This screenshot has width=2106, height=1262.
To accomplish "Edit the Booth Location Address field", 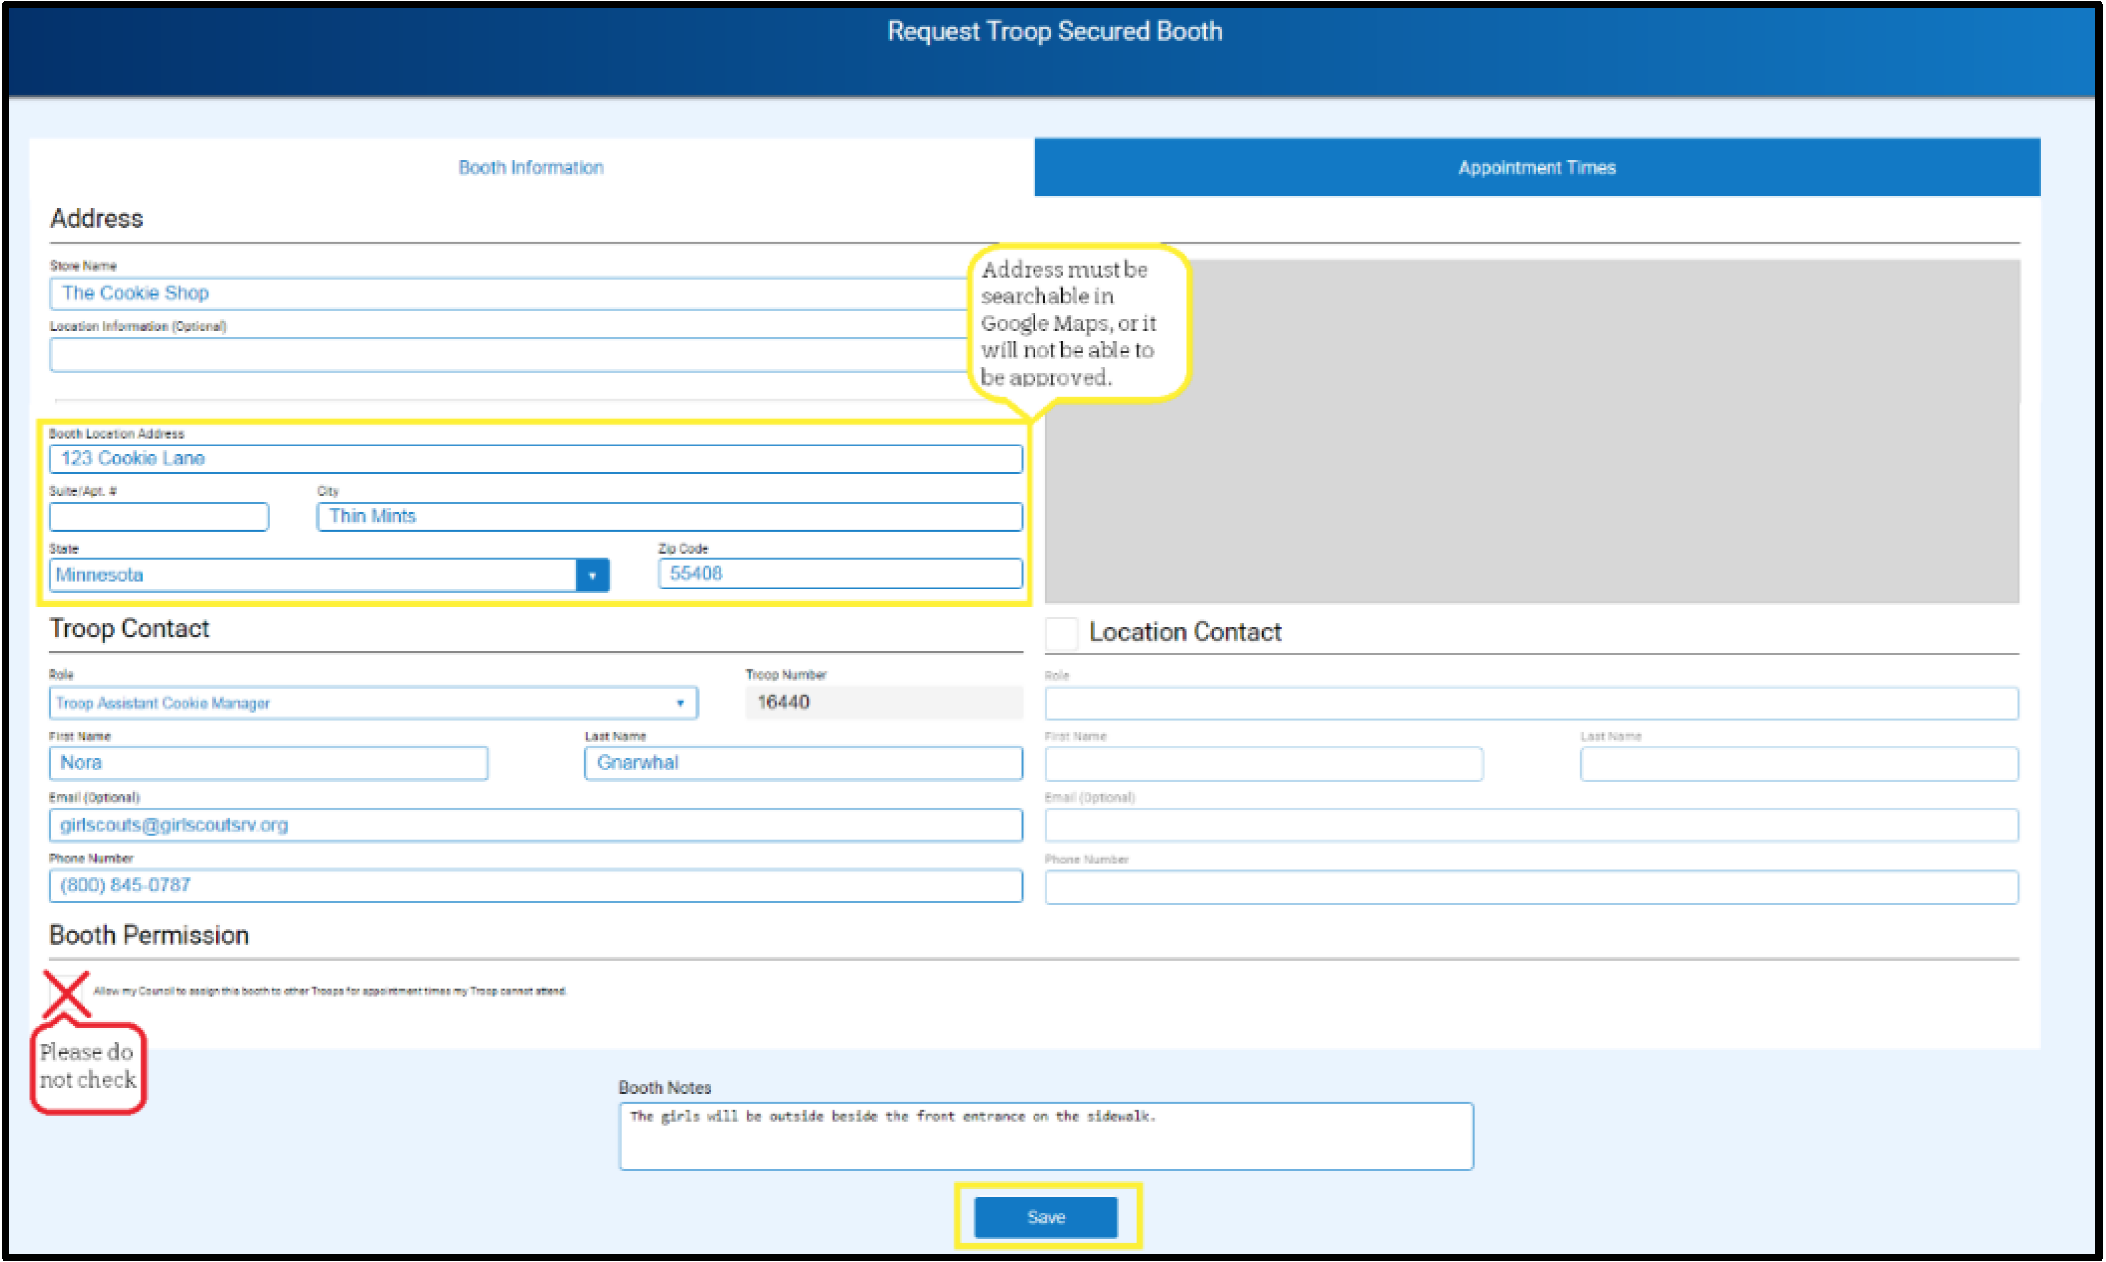I will [536, 459].
